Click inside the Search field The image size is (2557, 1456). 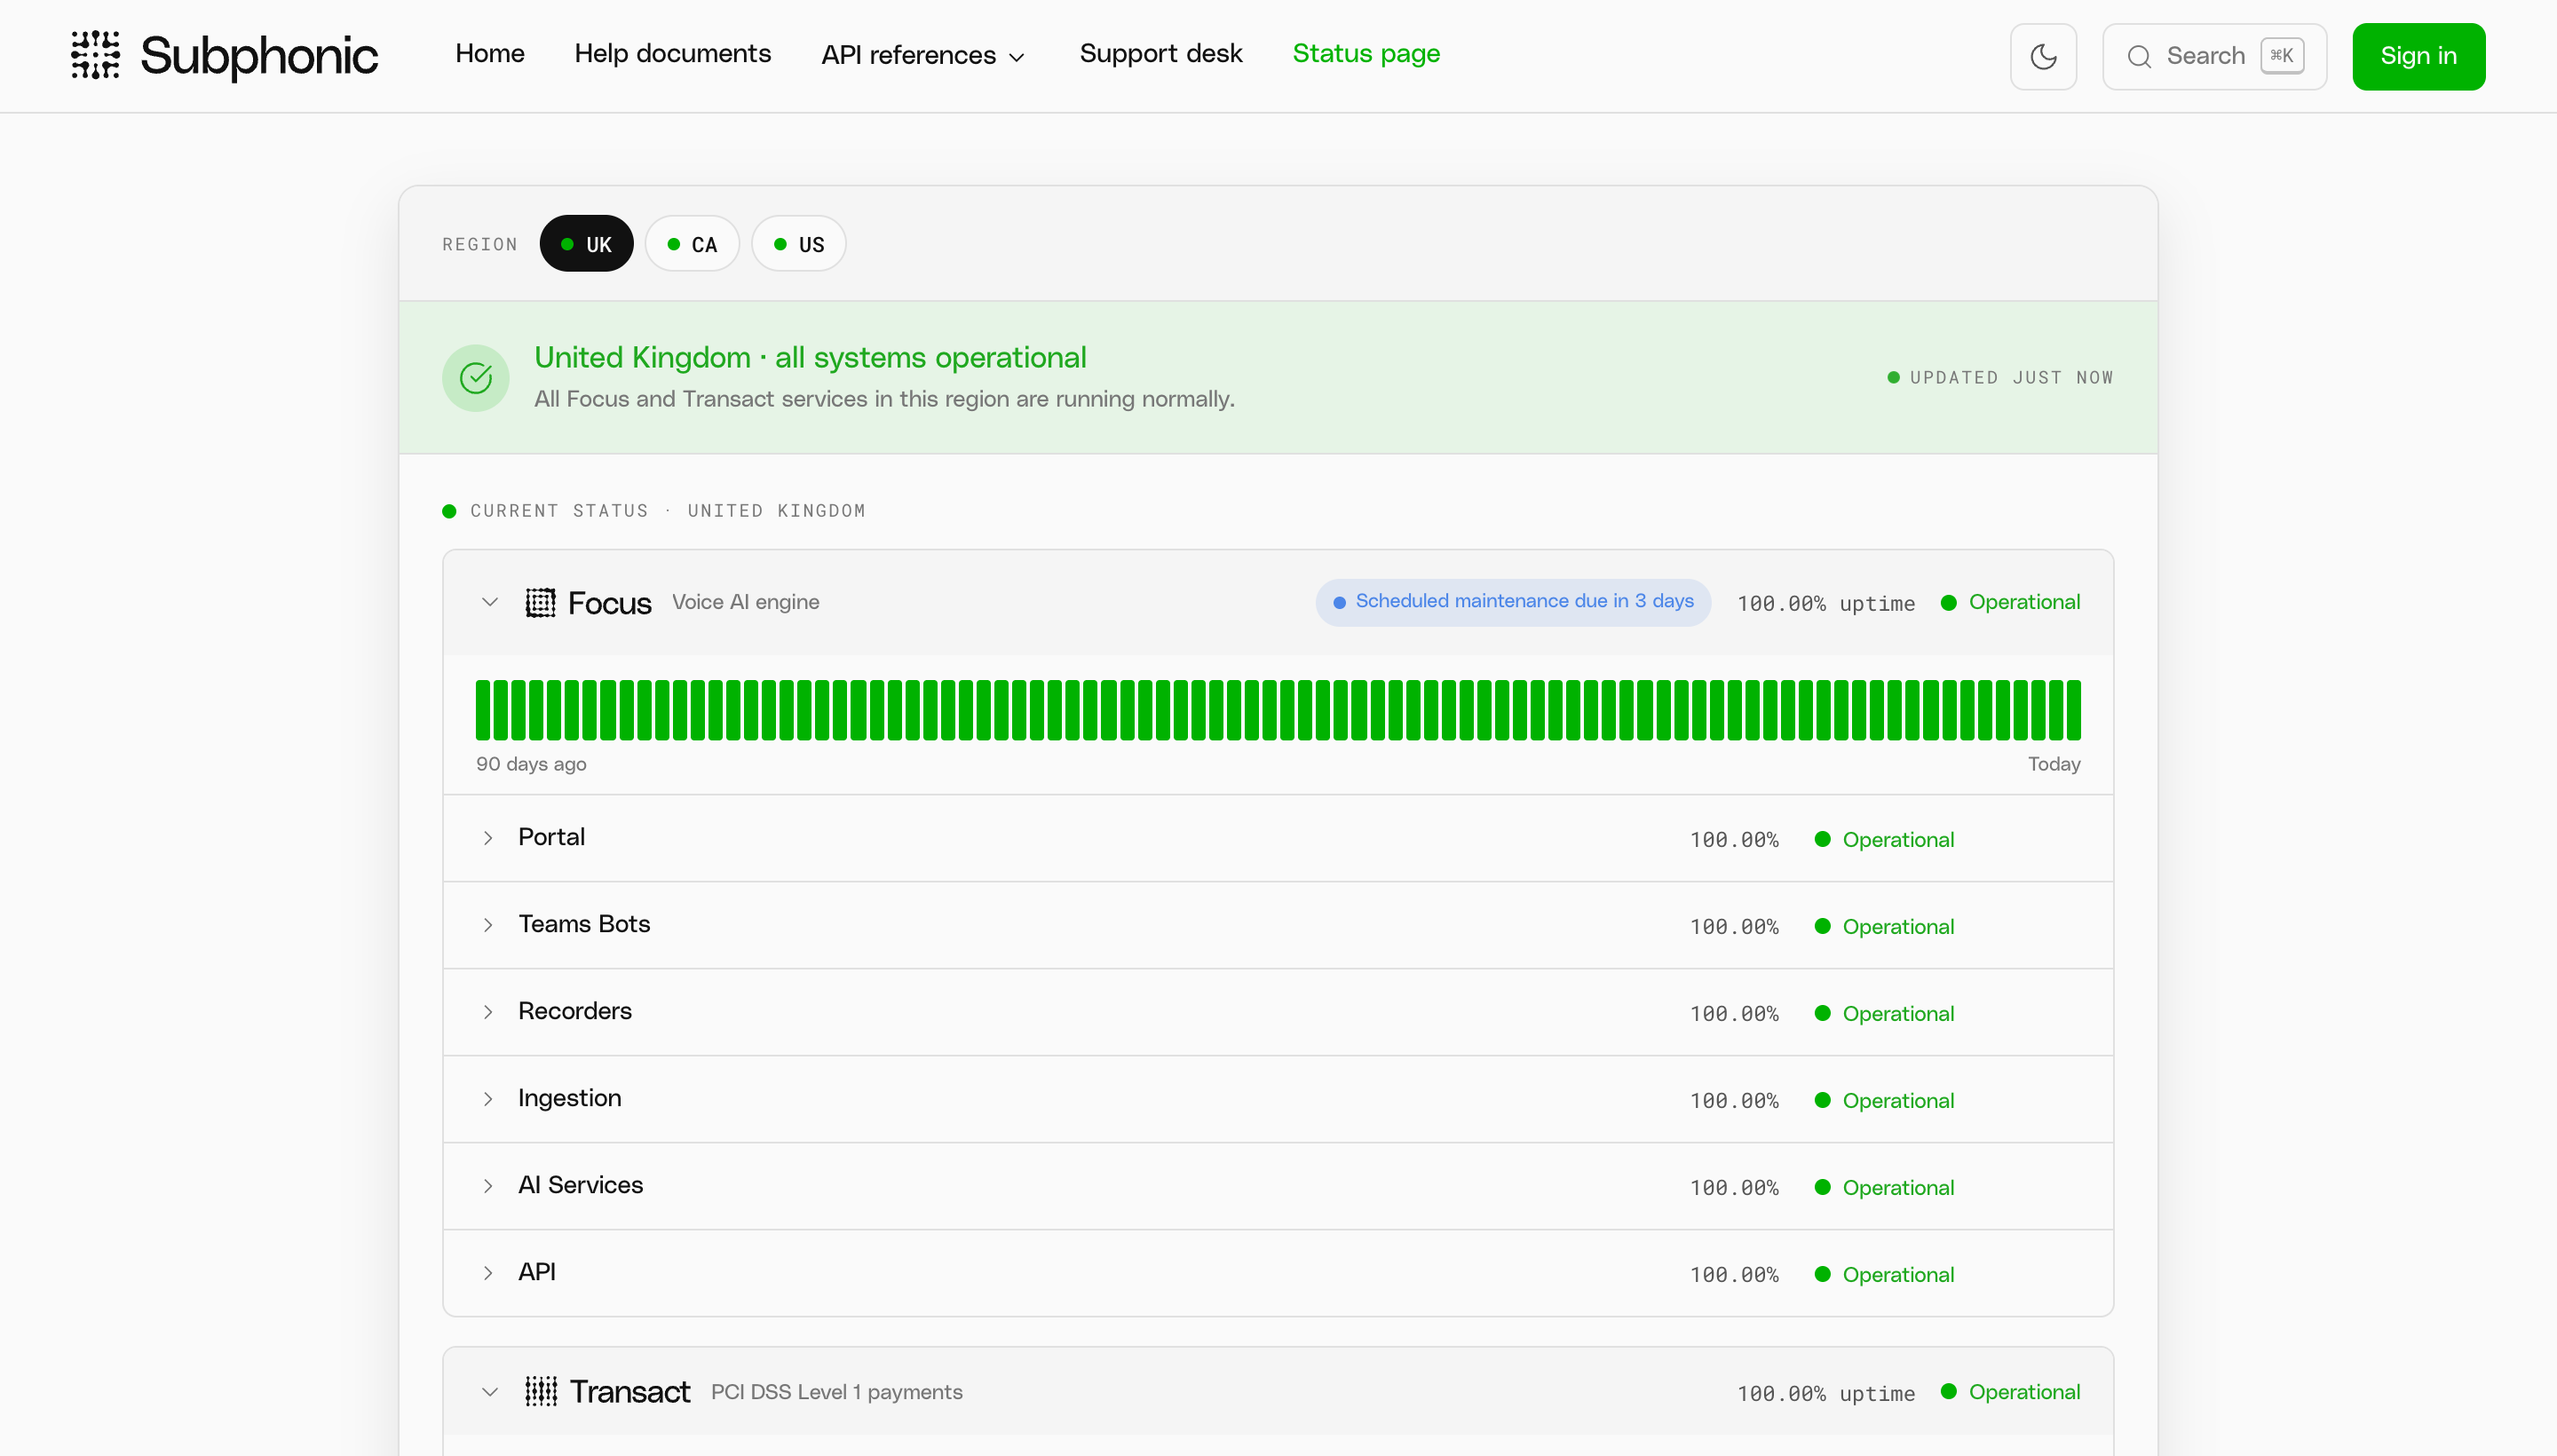click(2214, 56)
